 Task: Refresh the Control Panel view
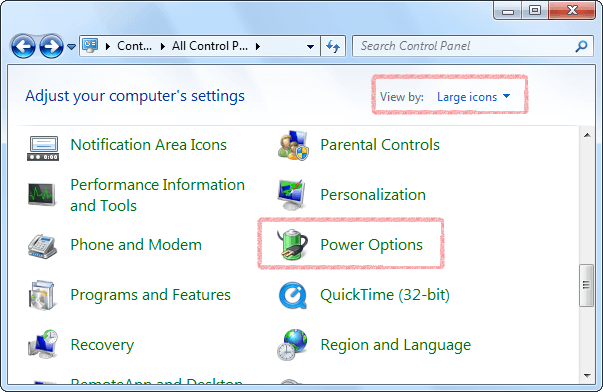333,46
